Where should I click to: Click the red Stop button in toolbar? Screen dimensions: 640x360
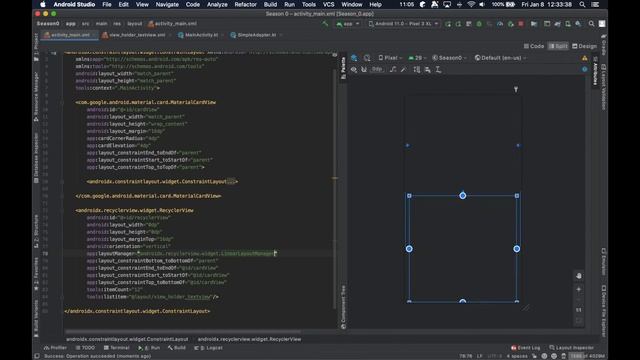[521, 24]
